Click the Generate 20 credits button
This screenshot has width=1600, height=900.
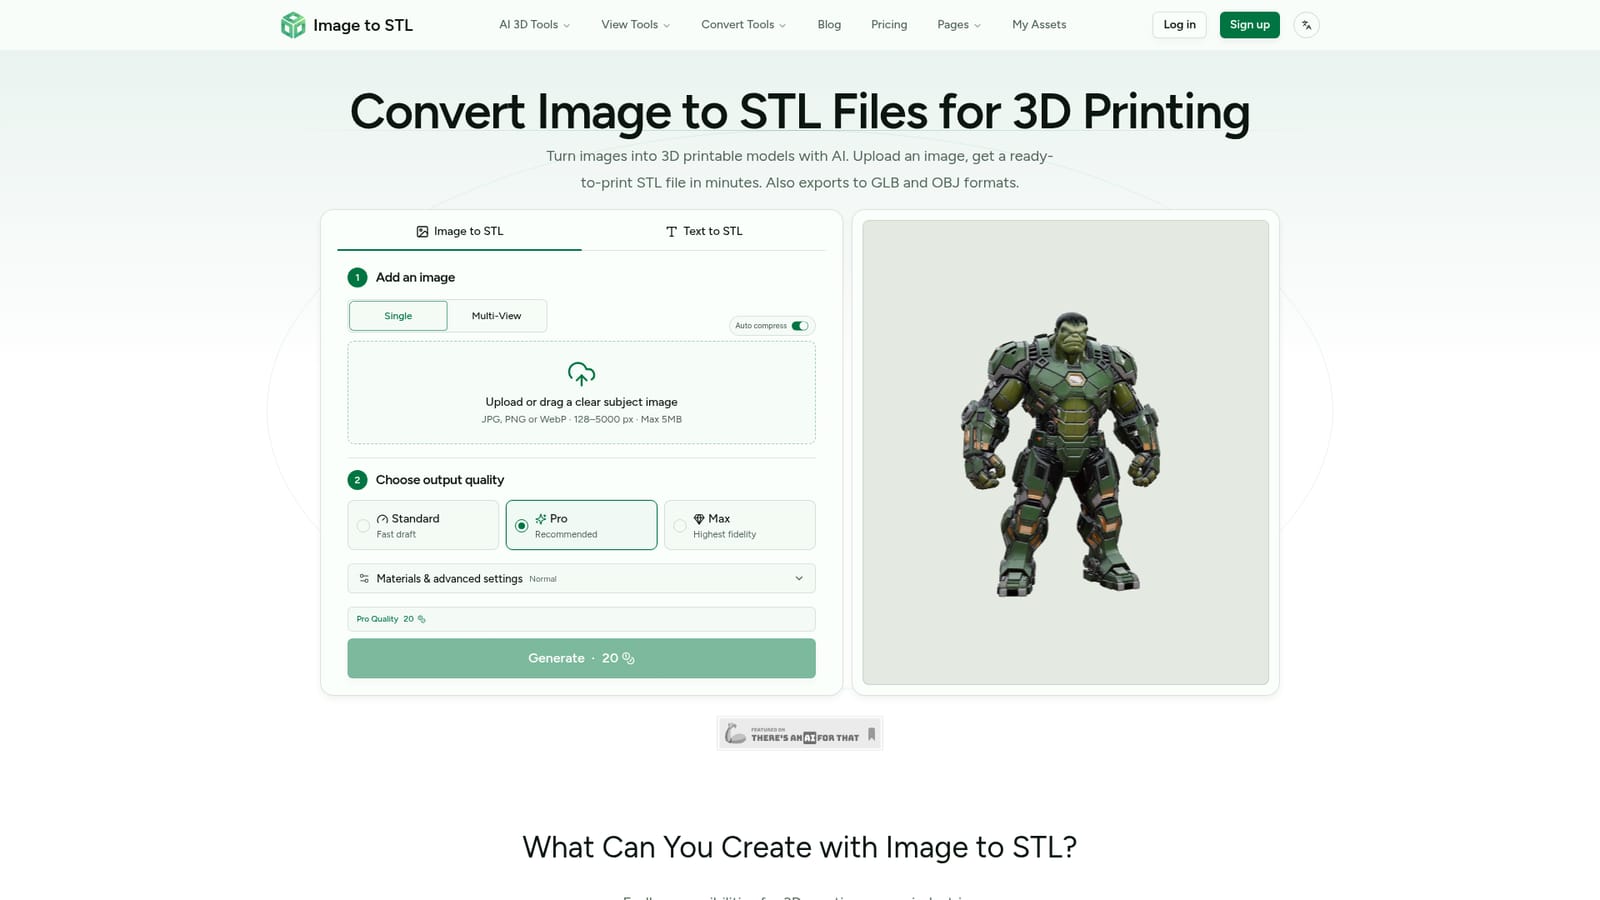[581, 658]
